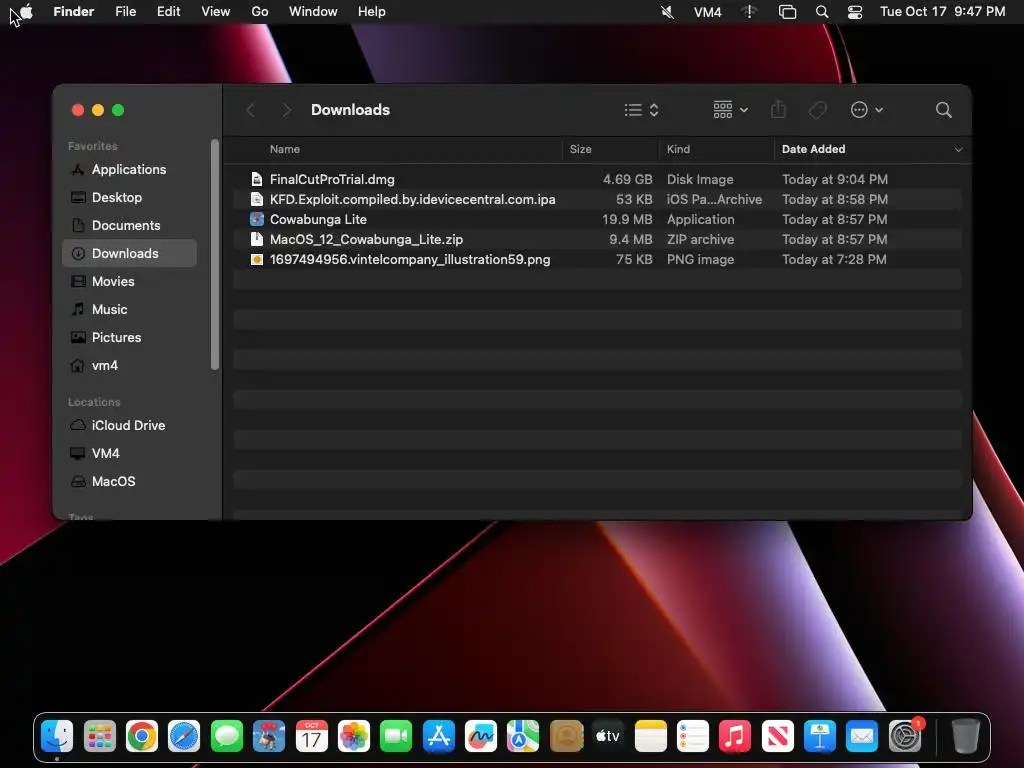This screenshot has height=768, width=1024.
Task: Open Freeform from the Dock
Action: coord(481,737)
